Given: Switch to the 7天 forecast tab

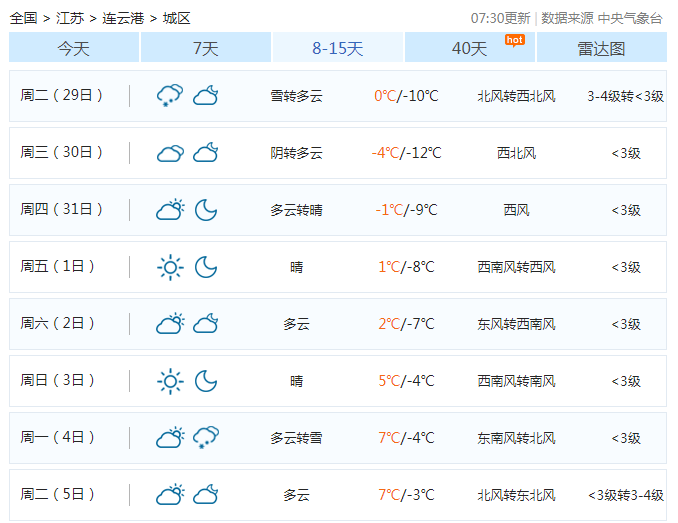Looking at the screenshot, I should pyautogui.click(x=206, y=48).
